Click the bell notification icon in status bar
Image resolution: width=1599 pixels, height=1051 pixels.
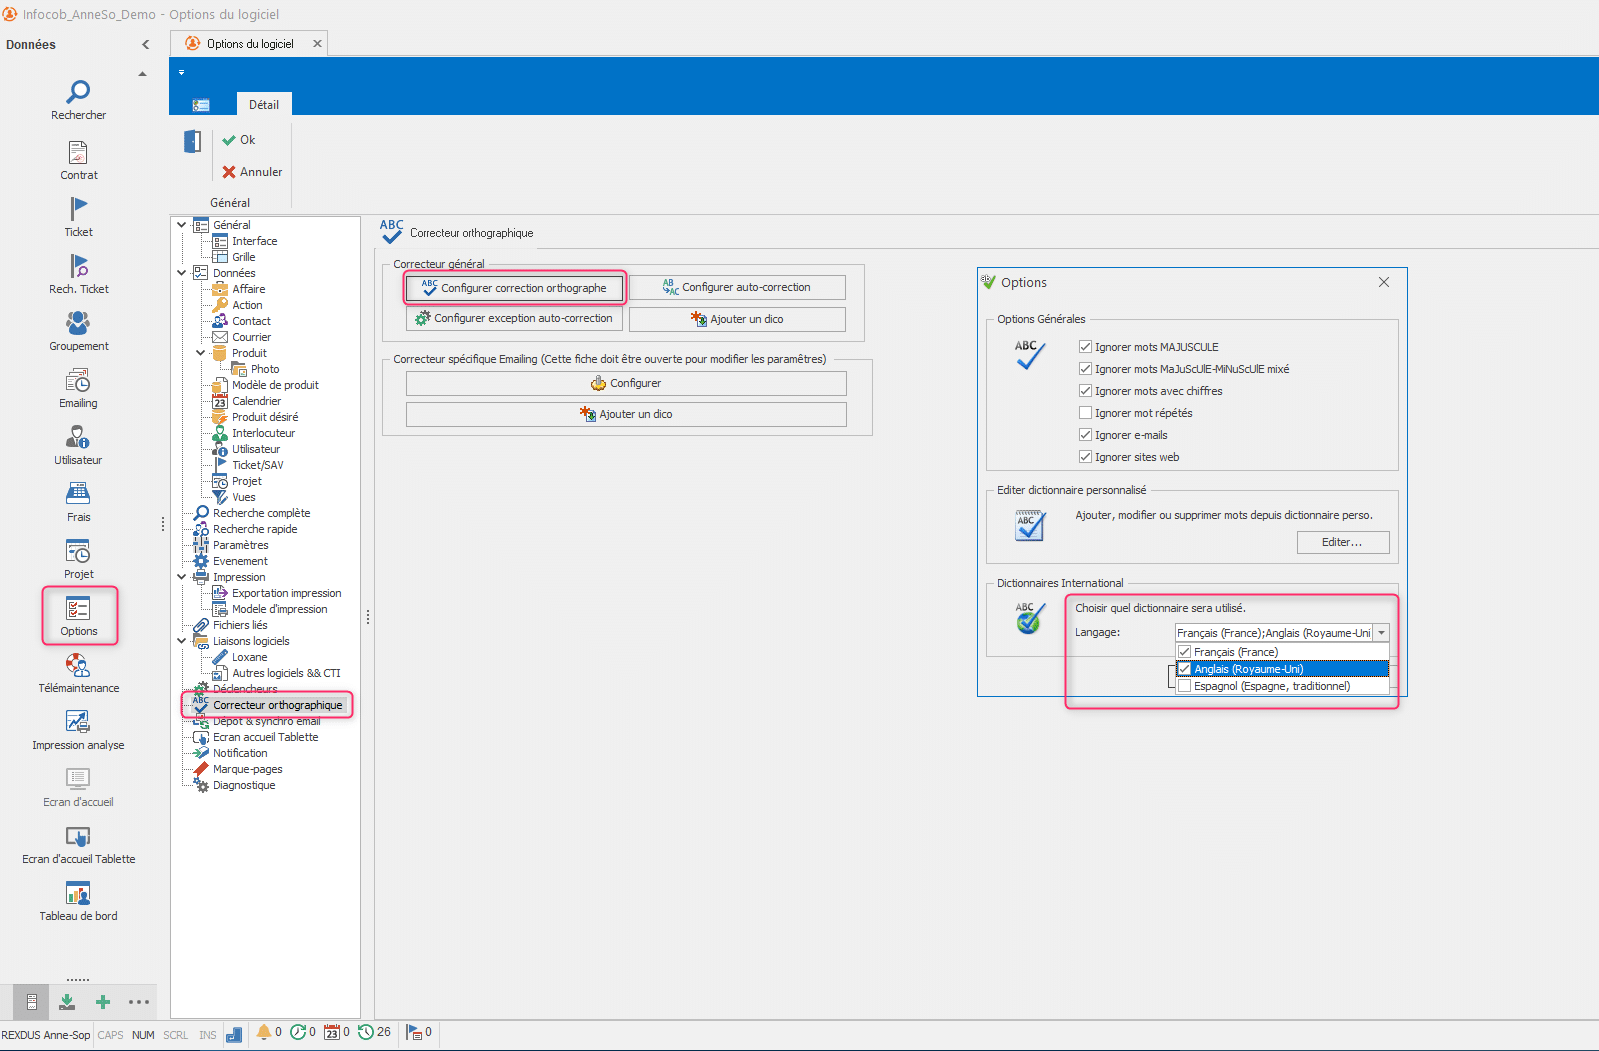pyautogui.click(x=264, y=1032)
